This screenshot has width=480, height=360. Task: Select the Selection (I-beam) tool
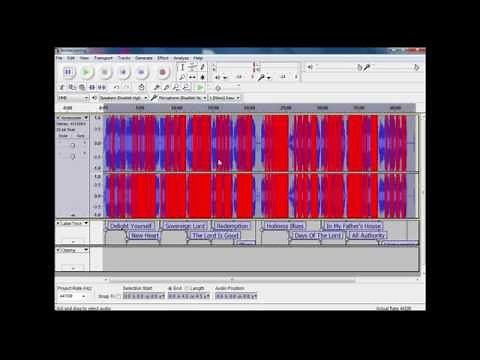point(182,67)
